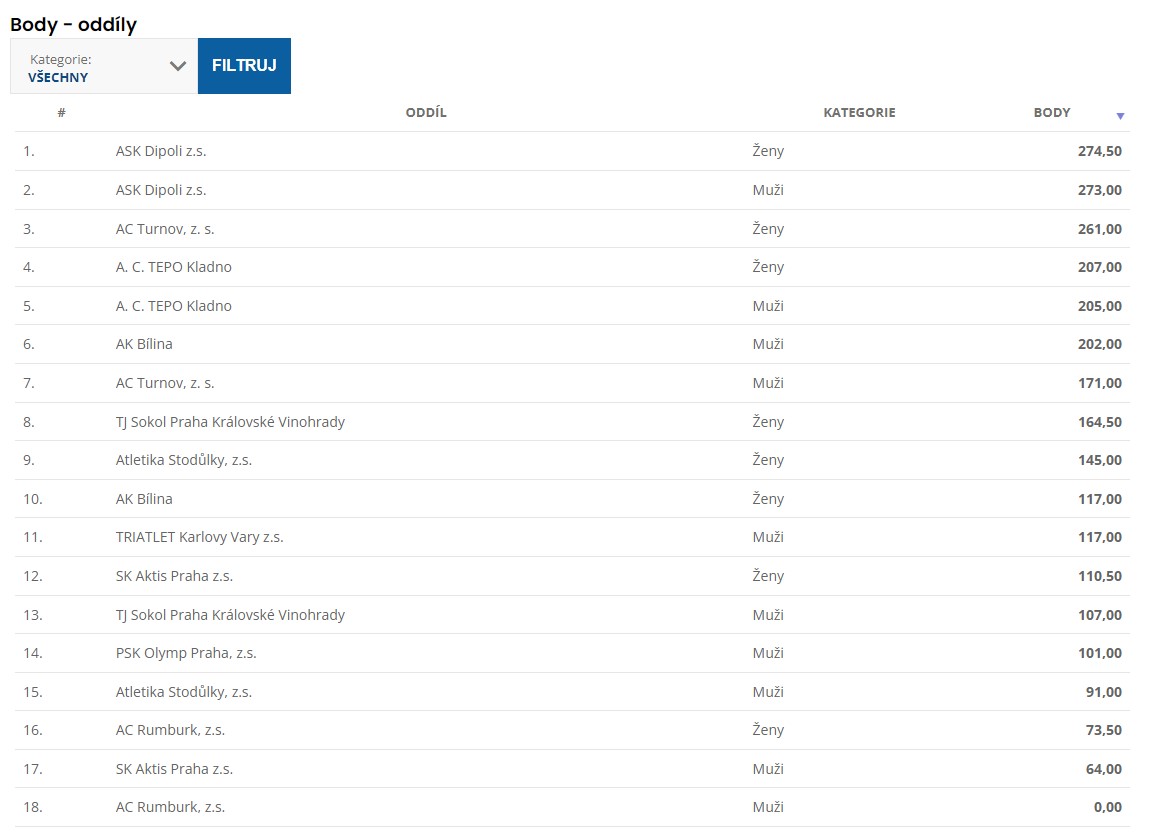Click the score 202,00
Image resolution: width=1161 pixels, height=839 pixels.
[1100, 344]
